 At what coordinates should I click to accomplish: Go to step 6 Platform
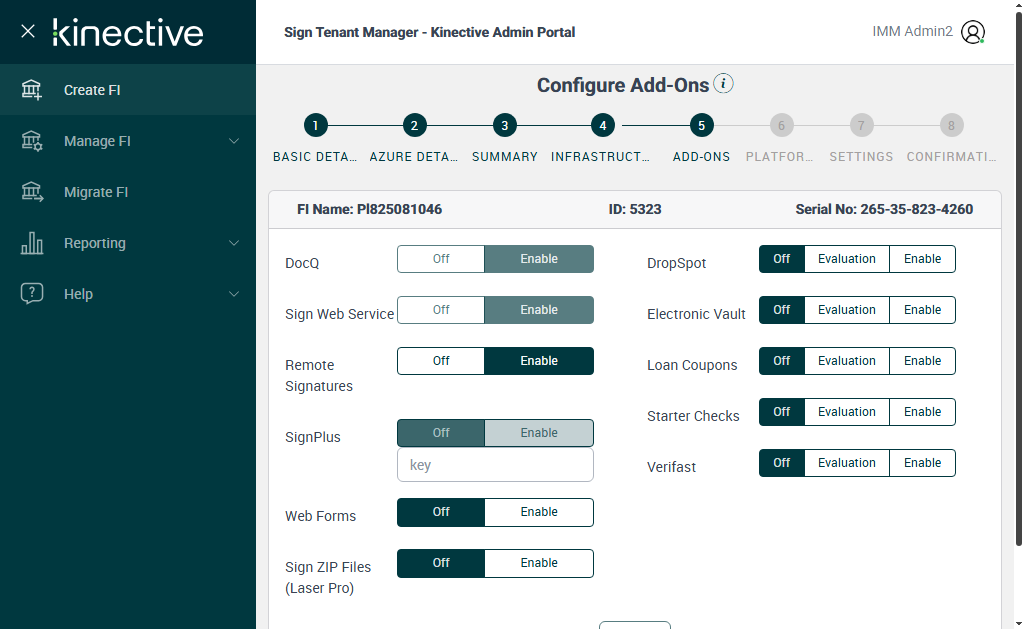tap(781, 125)
